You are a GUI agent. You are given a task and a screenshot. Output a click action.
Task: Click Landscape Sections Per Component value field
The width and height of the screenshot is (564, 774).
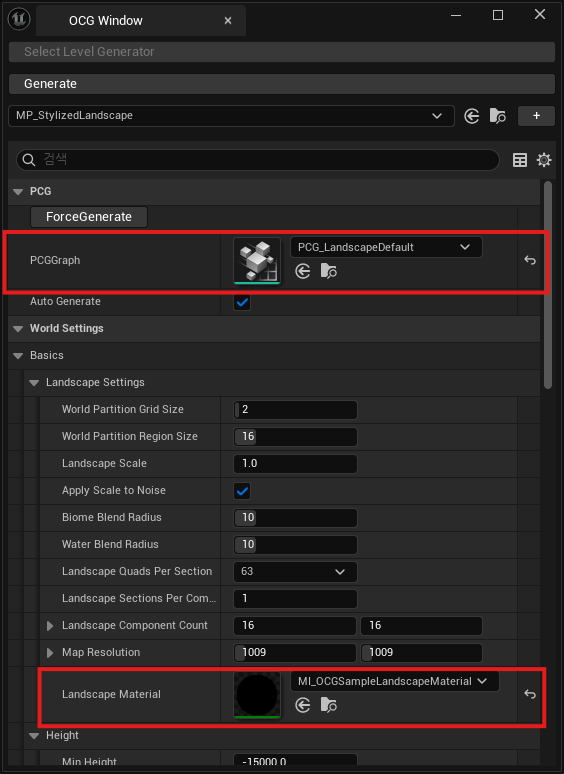[295, 599]
